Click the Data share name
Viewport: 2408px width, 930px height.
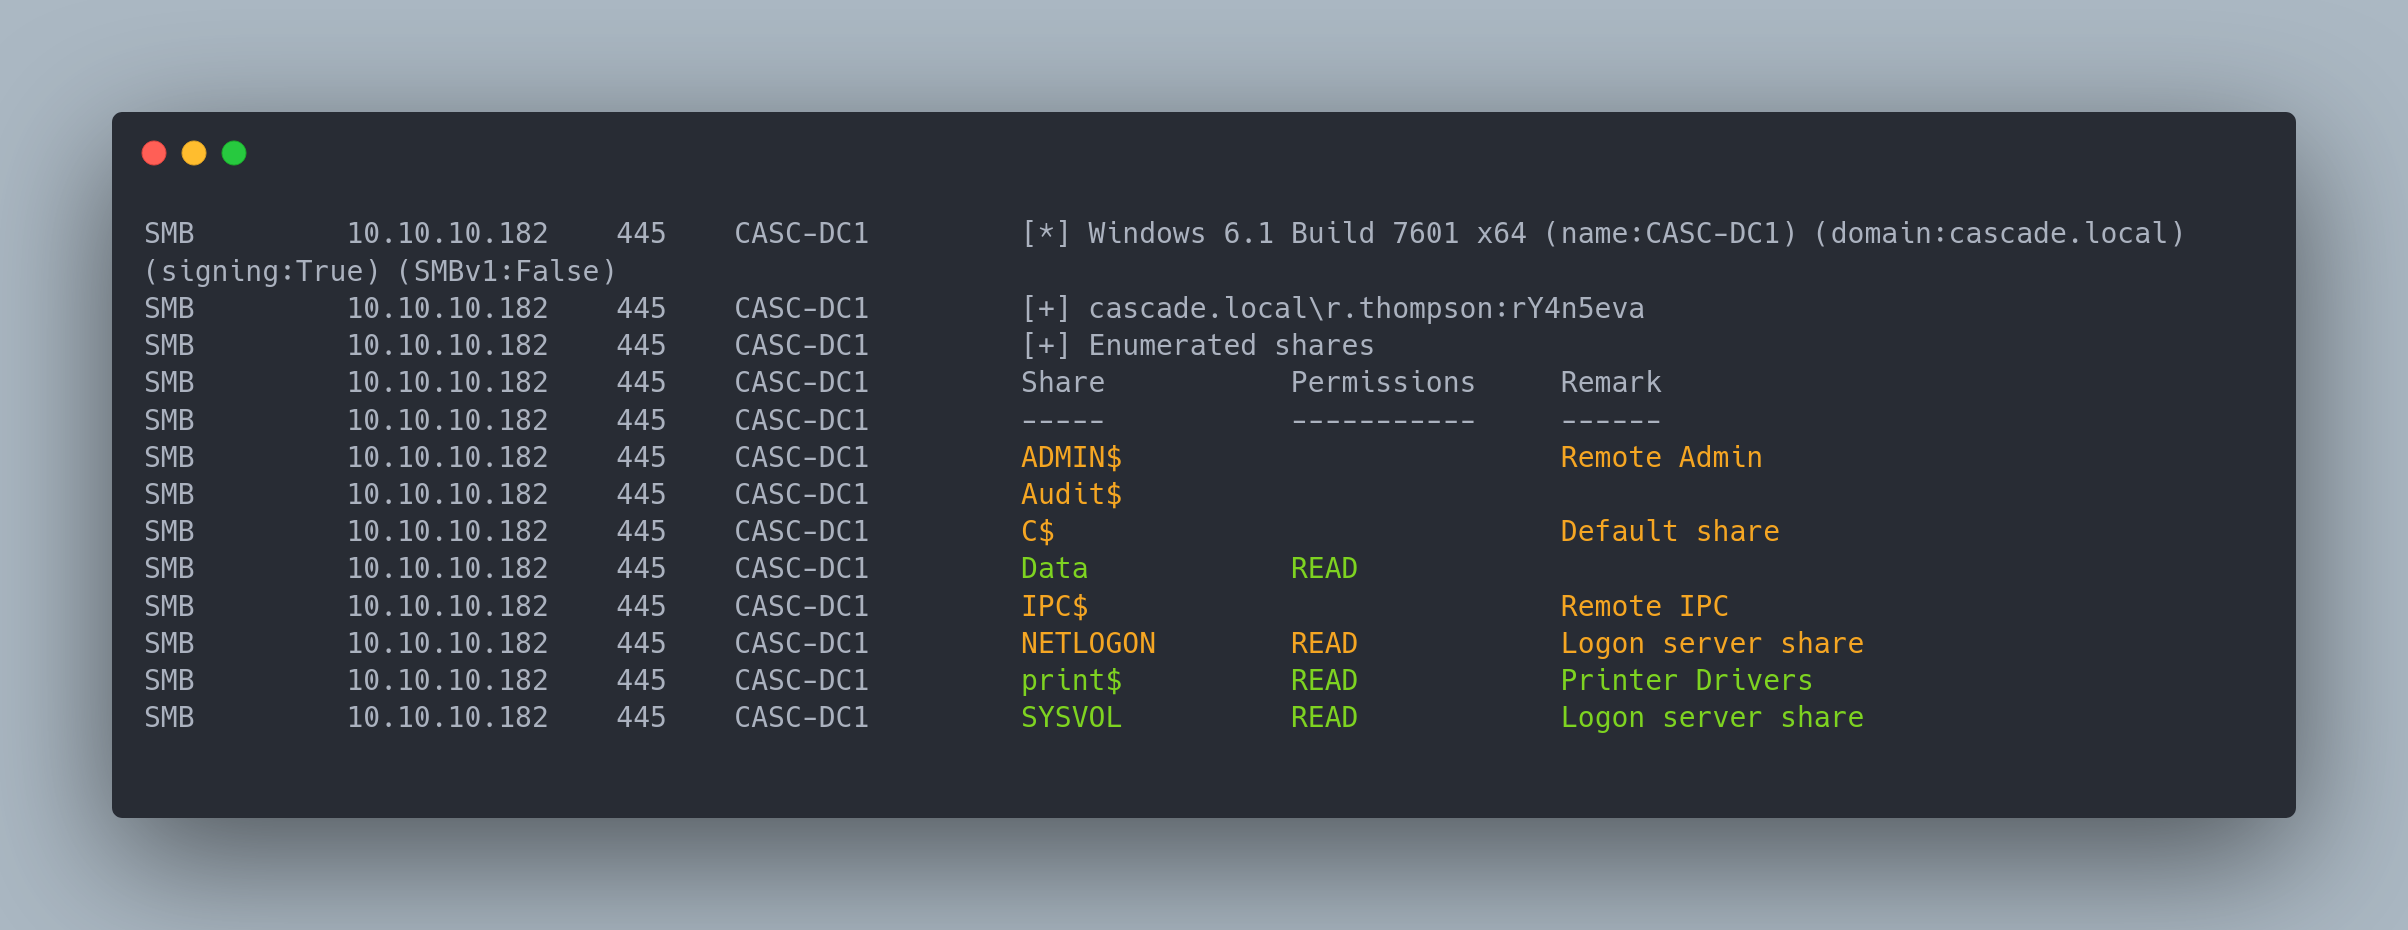click(1054, 568)
